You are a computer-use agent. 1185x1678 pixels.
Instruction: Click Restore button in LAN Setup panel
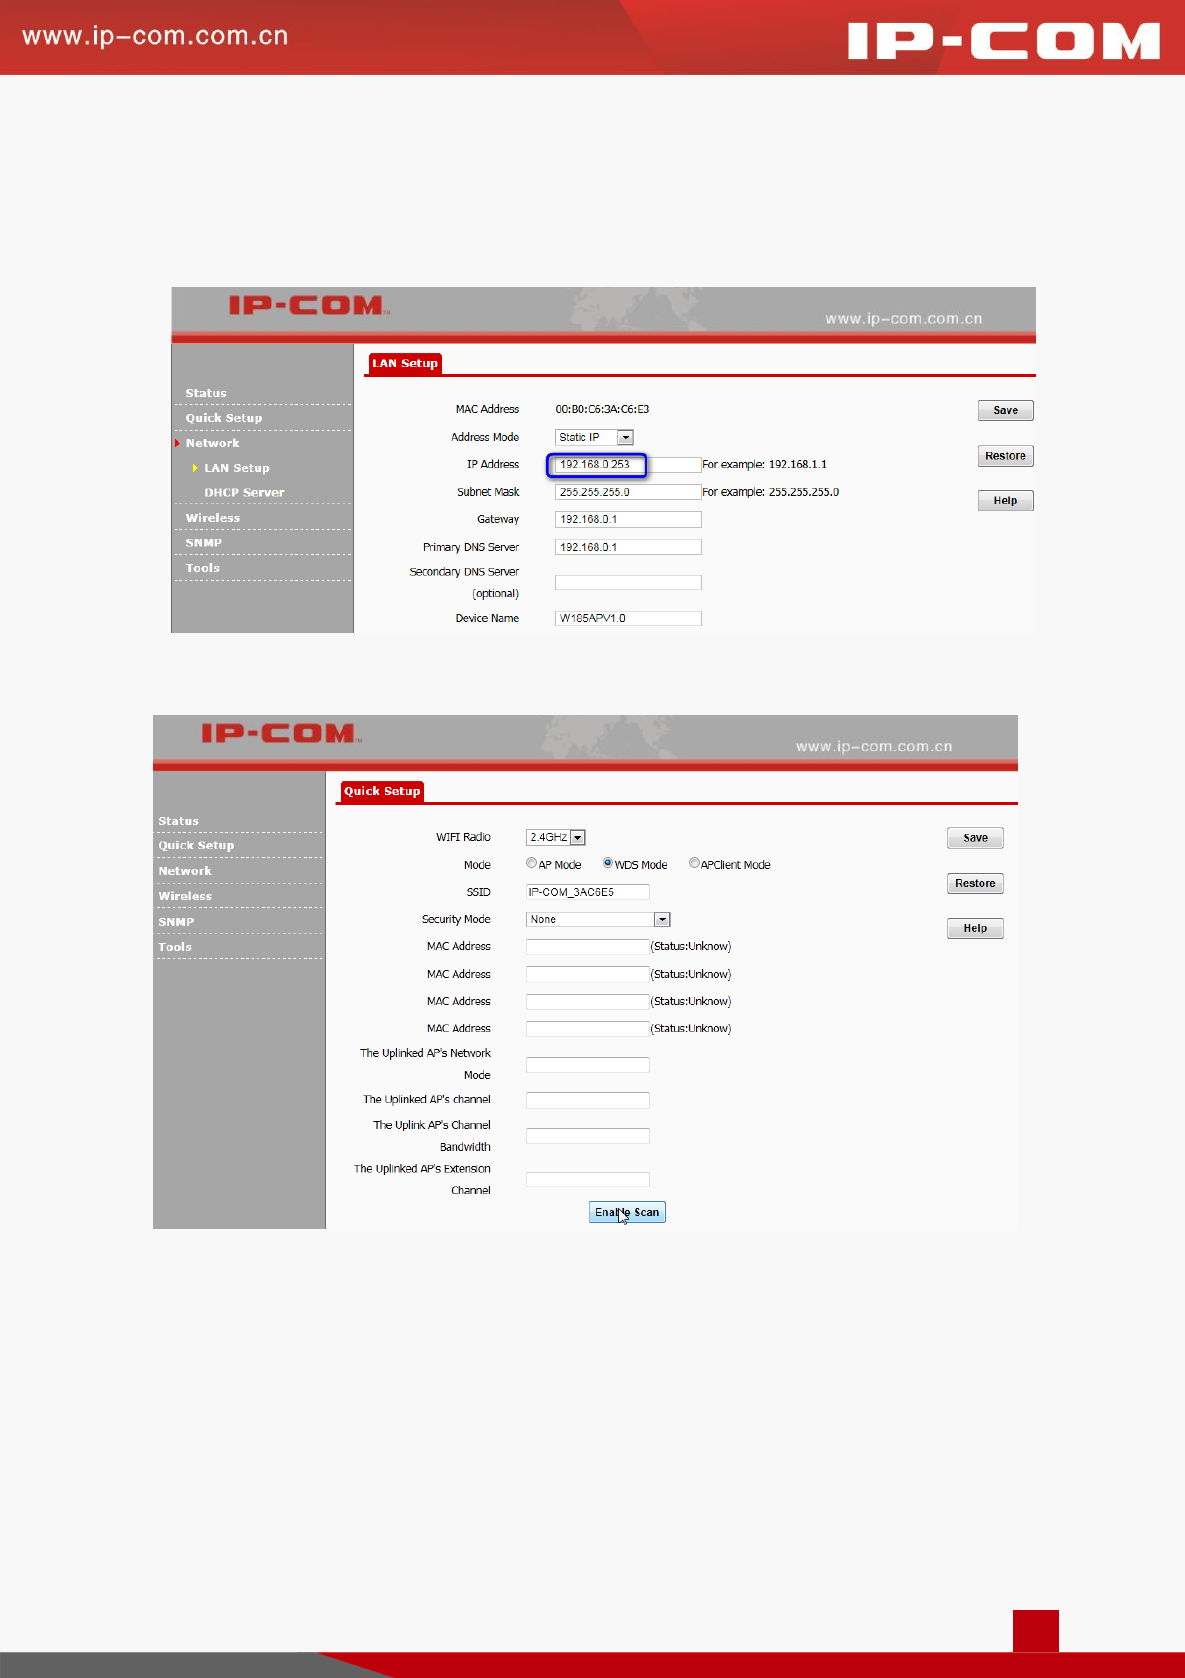(x=1005, y=456)
